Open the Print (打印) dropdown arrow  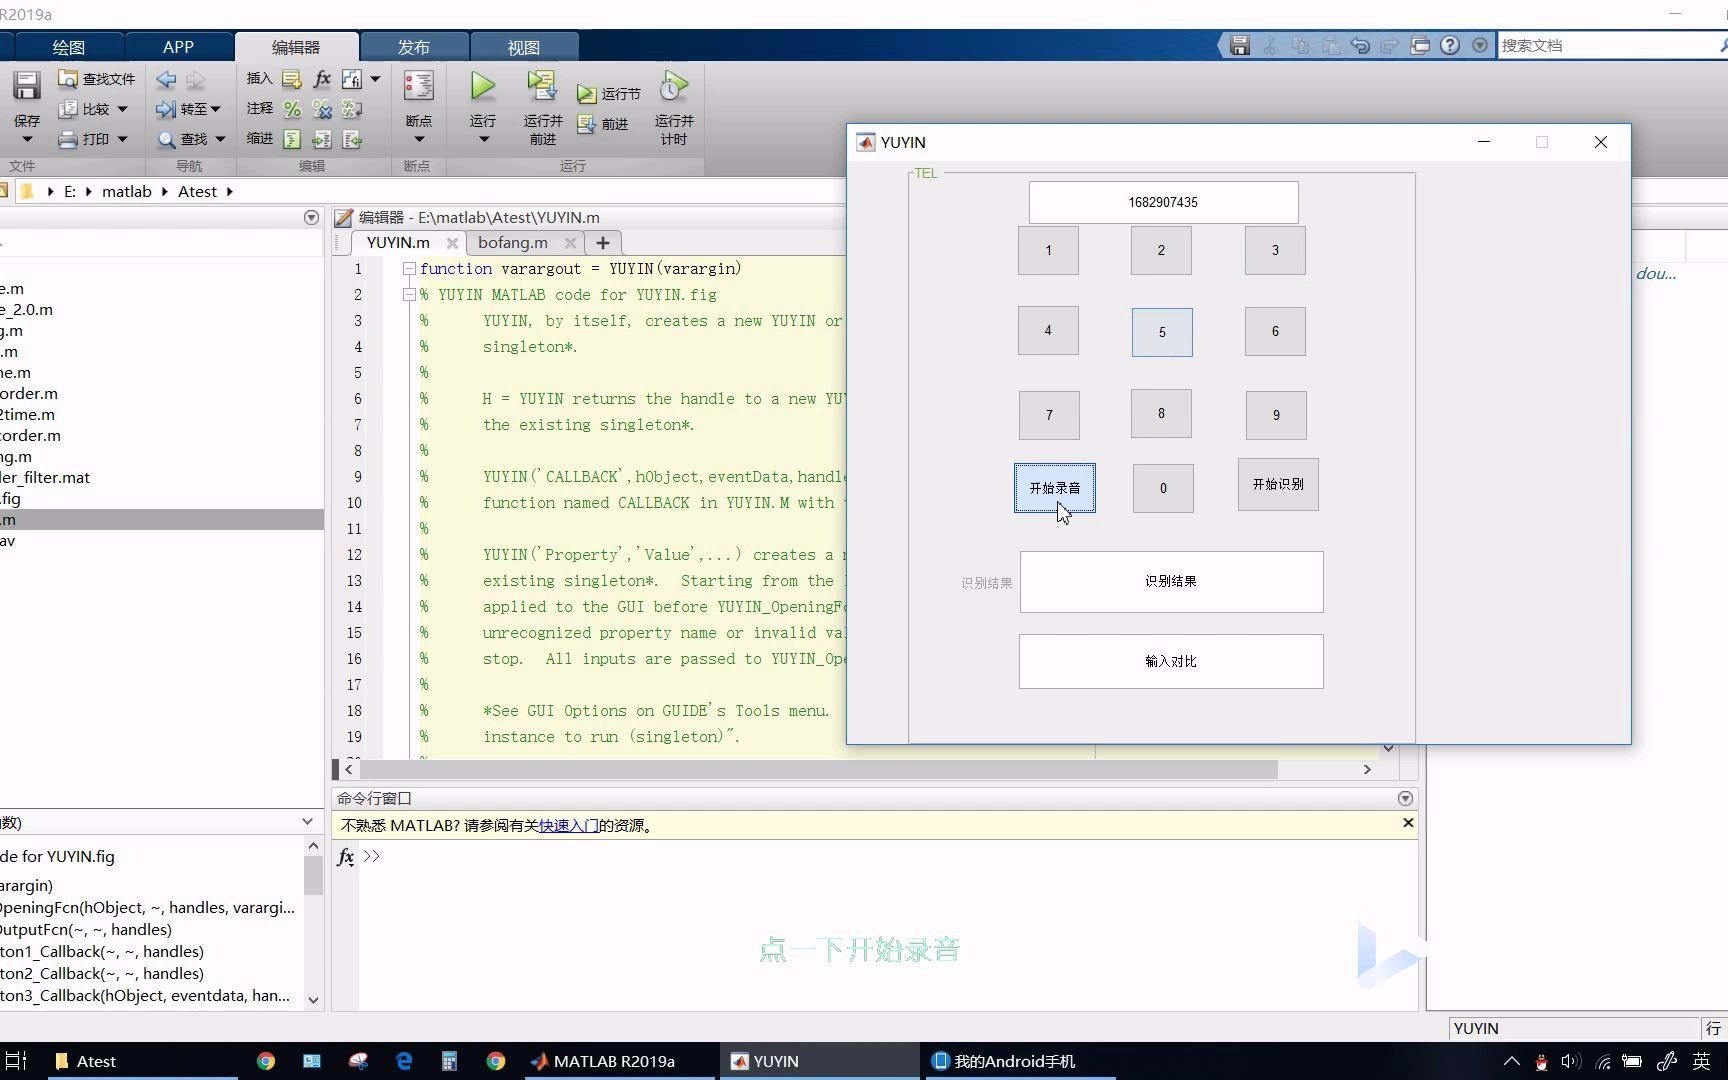pyautogui.click(x=122, y=139)
